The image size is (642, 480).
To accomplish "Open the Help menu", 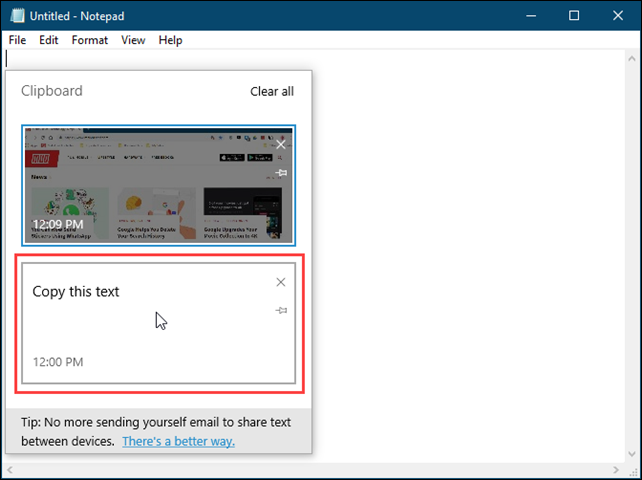I will (x=170, y=40).
